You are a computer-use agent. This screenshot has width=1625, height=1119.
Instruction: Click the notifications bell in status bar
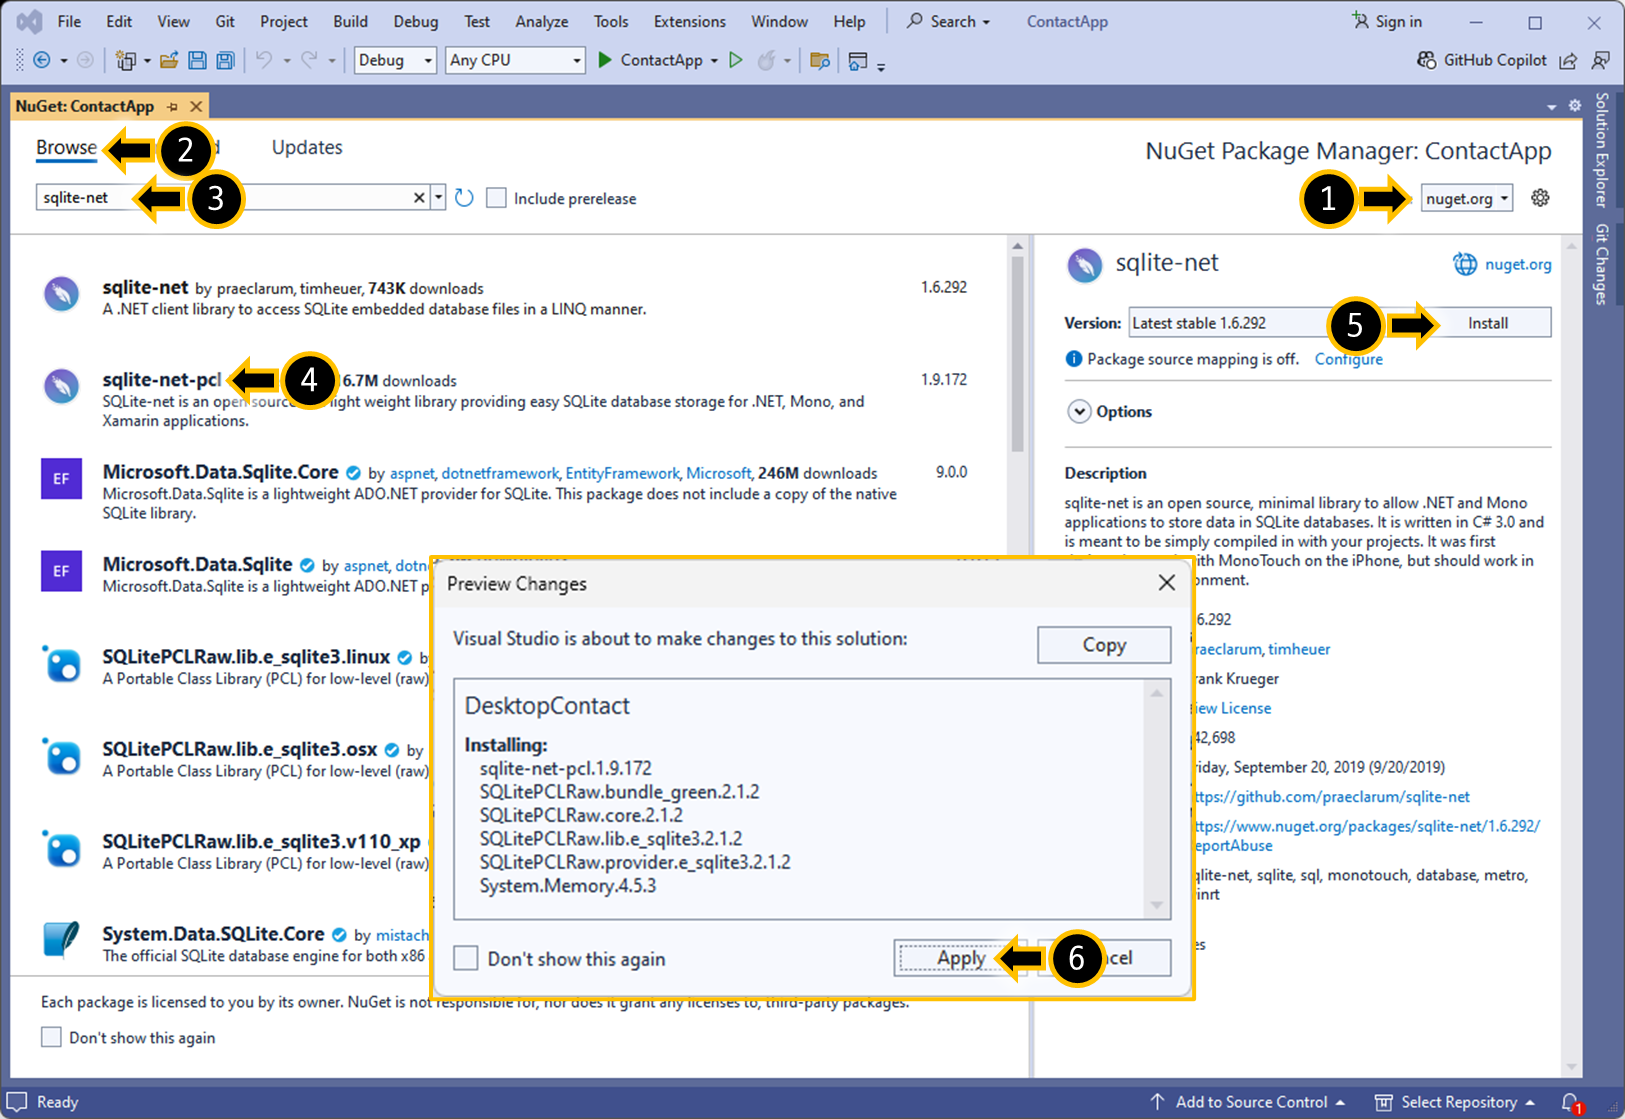[1571, 1102]
